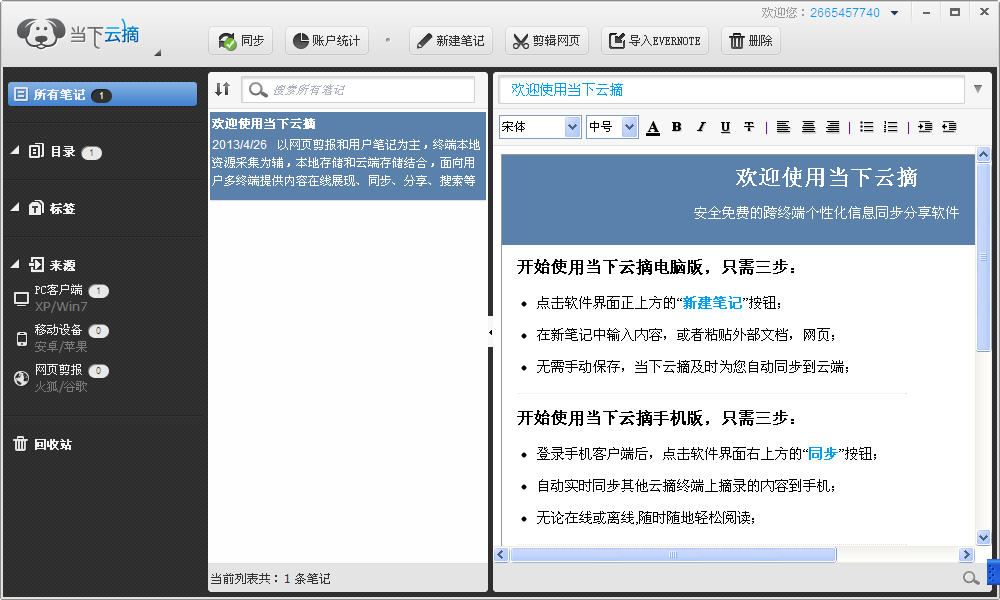
Task: Import notes via 导入EVERNOTE
Action: coord(655,41)
